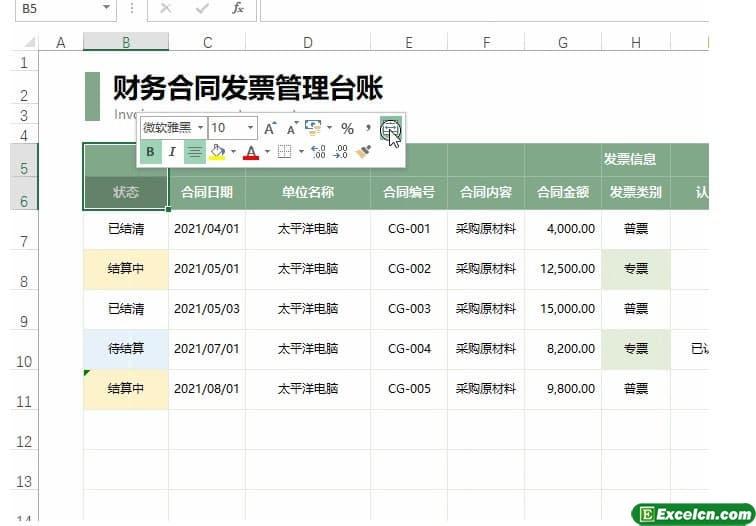Click 专票 cell in CG-002 row
756x526 pixels.
pos(636,269)
